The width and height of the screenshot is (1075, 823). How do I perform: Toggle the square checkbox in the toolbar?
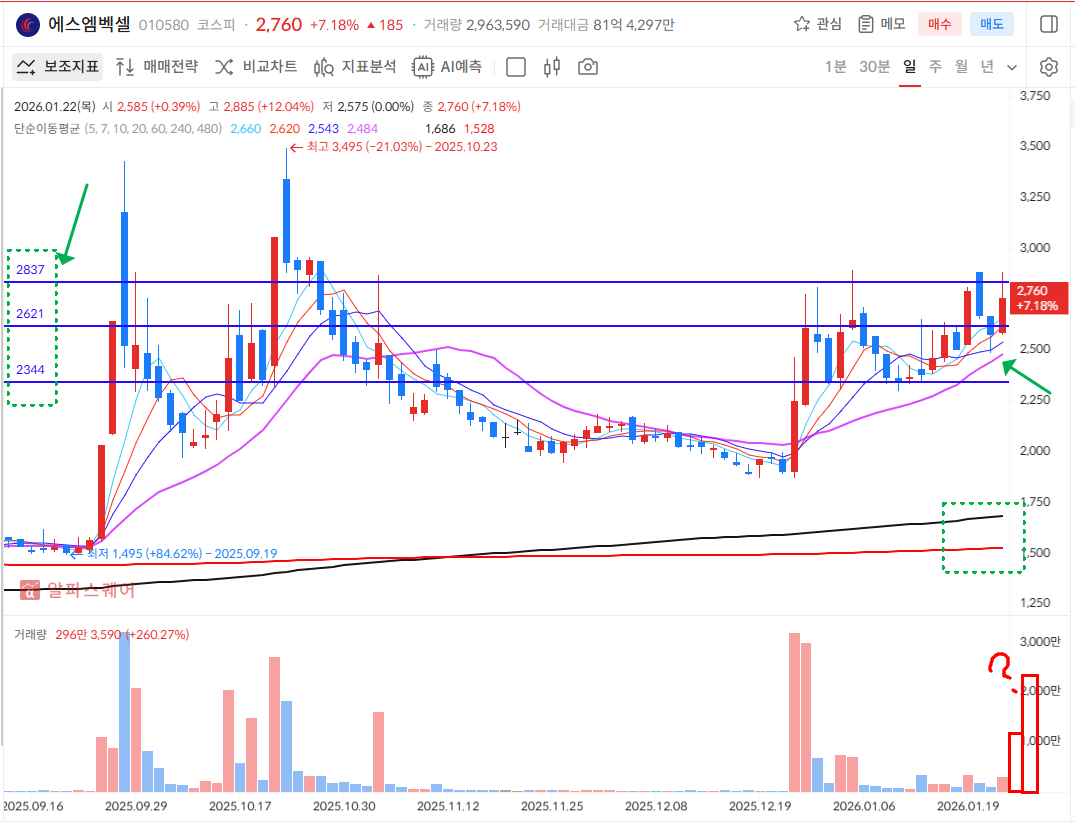coord(516,67)
